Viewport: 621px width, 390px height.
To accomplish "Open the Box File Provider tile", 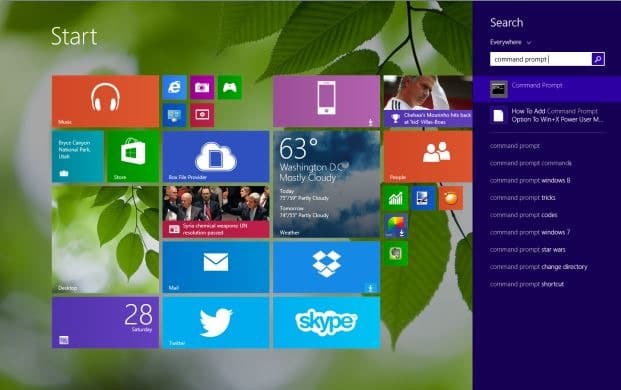I will [216, 157].
